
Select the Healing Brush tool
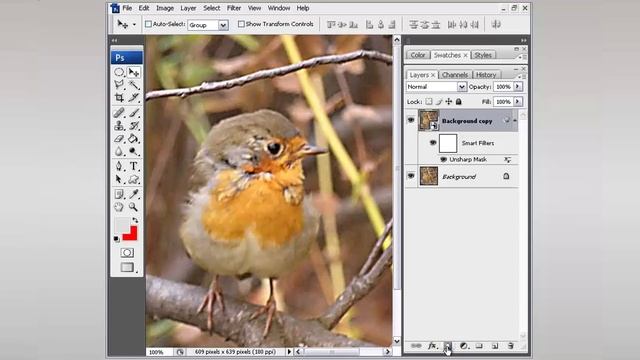tap(119, 113)
